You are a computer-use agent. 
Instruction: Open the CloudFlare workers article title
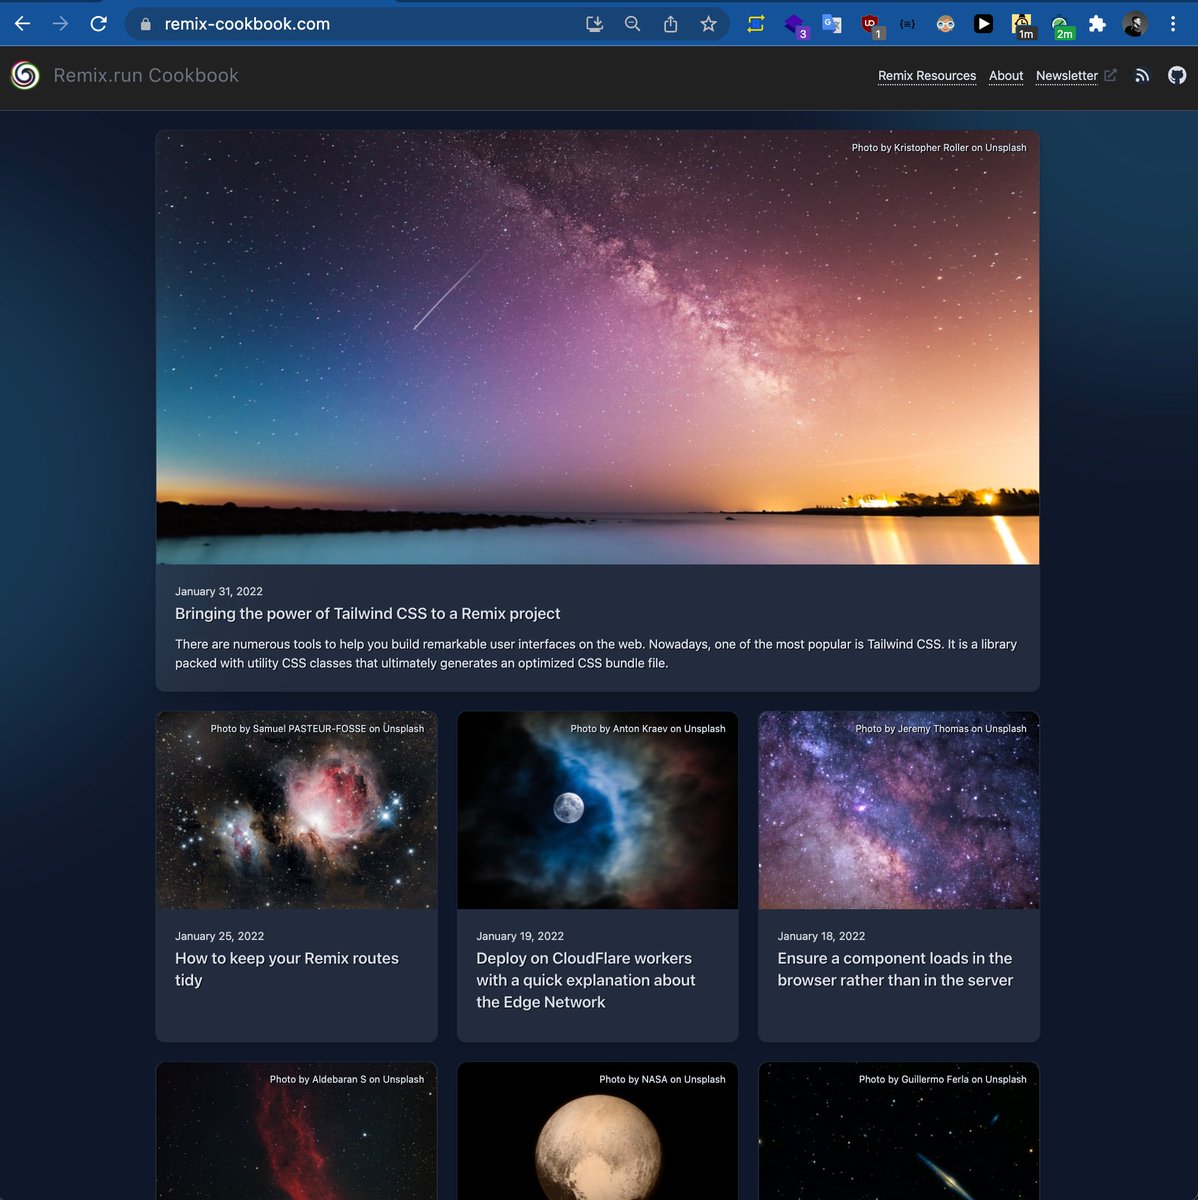point(586,980)
